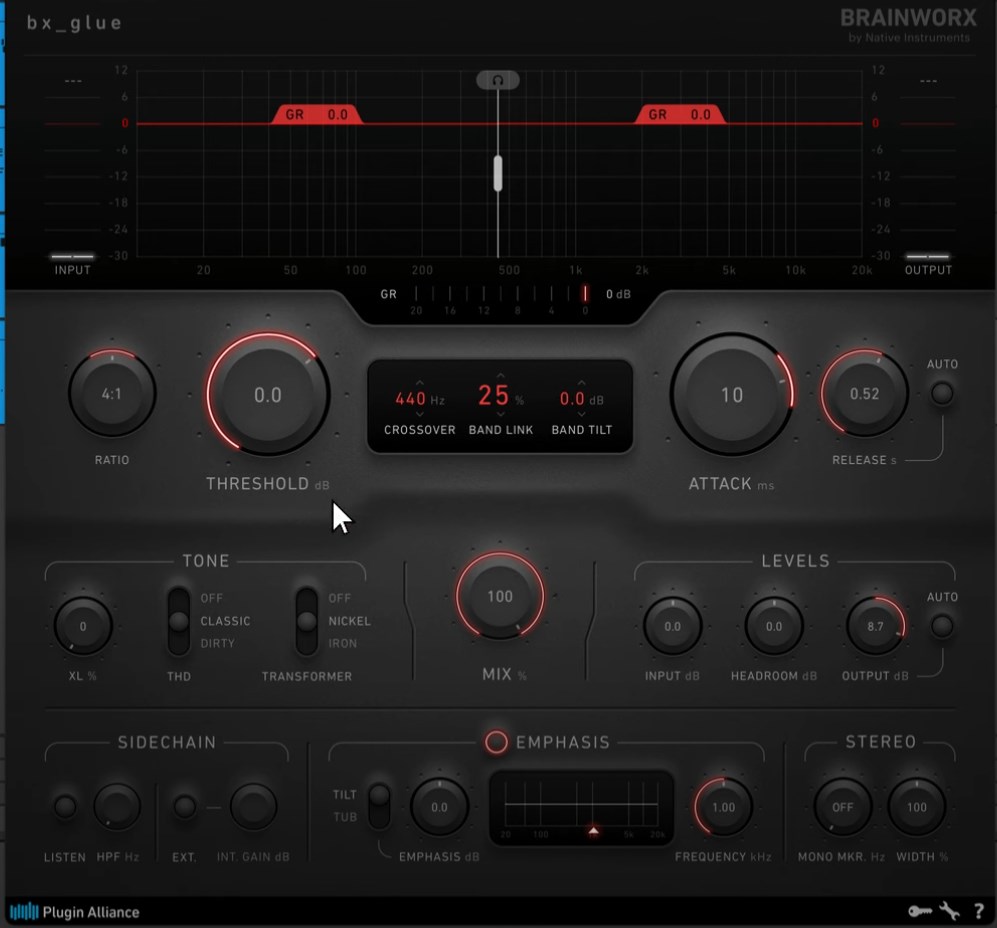997x928 pixels.
Task: Click the emphasis frequency triangle marker
Action: (x=593, y=831)
